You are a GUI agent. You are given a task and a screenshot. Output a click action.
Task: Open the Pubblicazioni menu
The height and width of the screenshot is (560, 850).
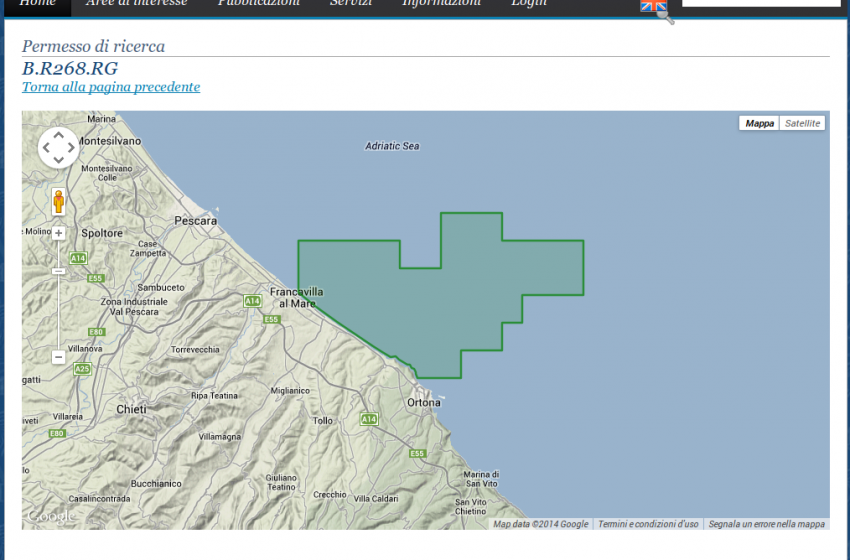(258, 4)
